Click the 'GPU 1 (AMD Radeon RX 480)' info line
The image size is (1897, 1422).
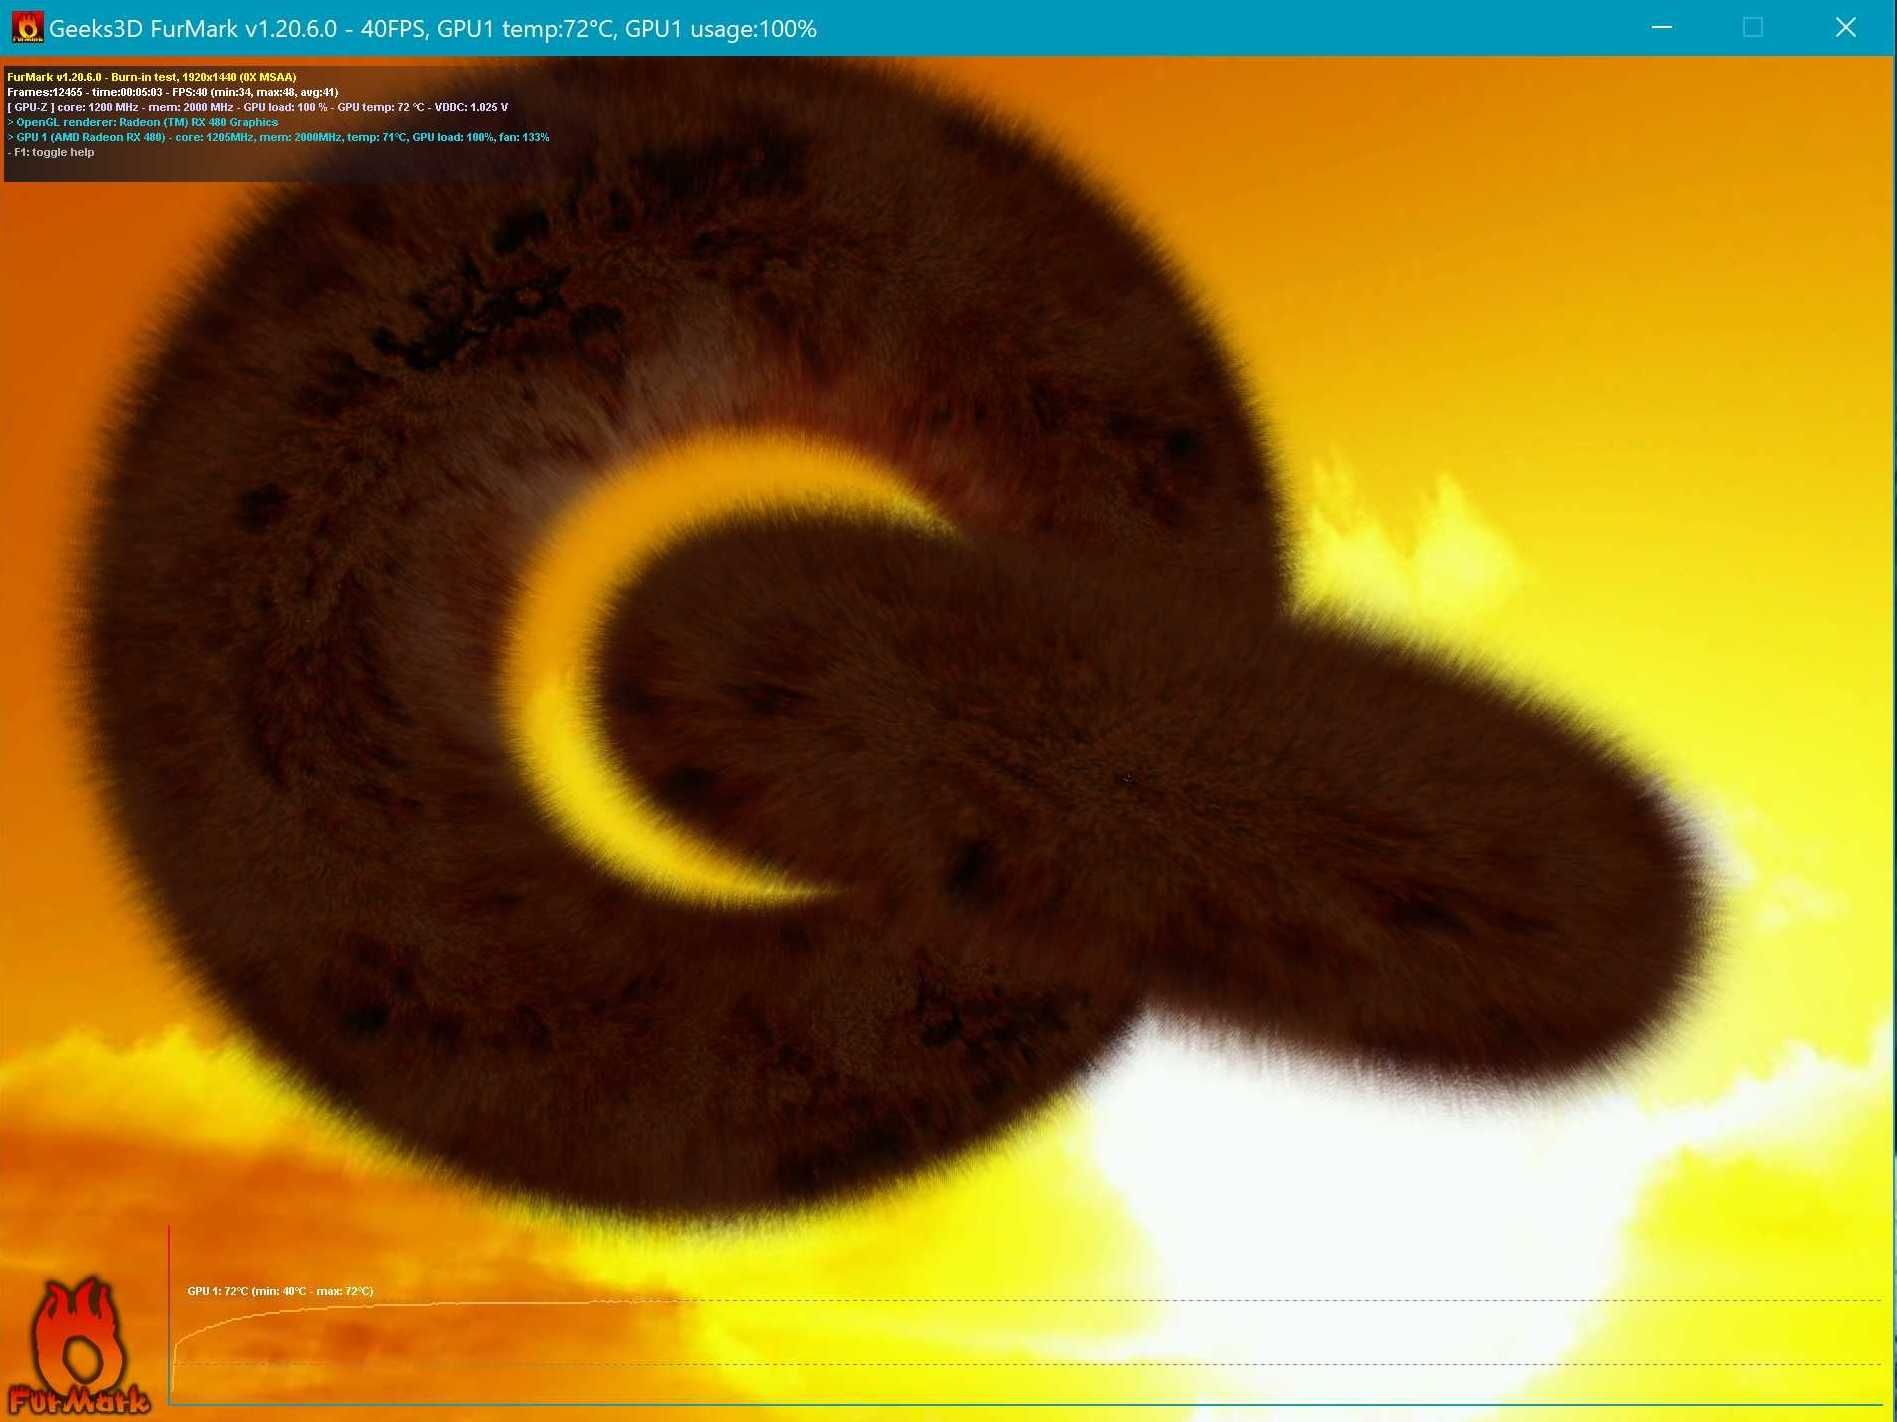click(279, 137)
